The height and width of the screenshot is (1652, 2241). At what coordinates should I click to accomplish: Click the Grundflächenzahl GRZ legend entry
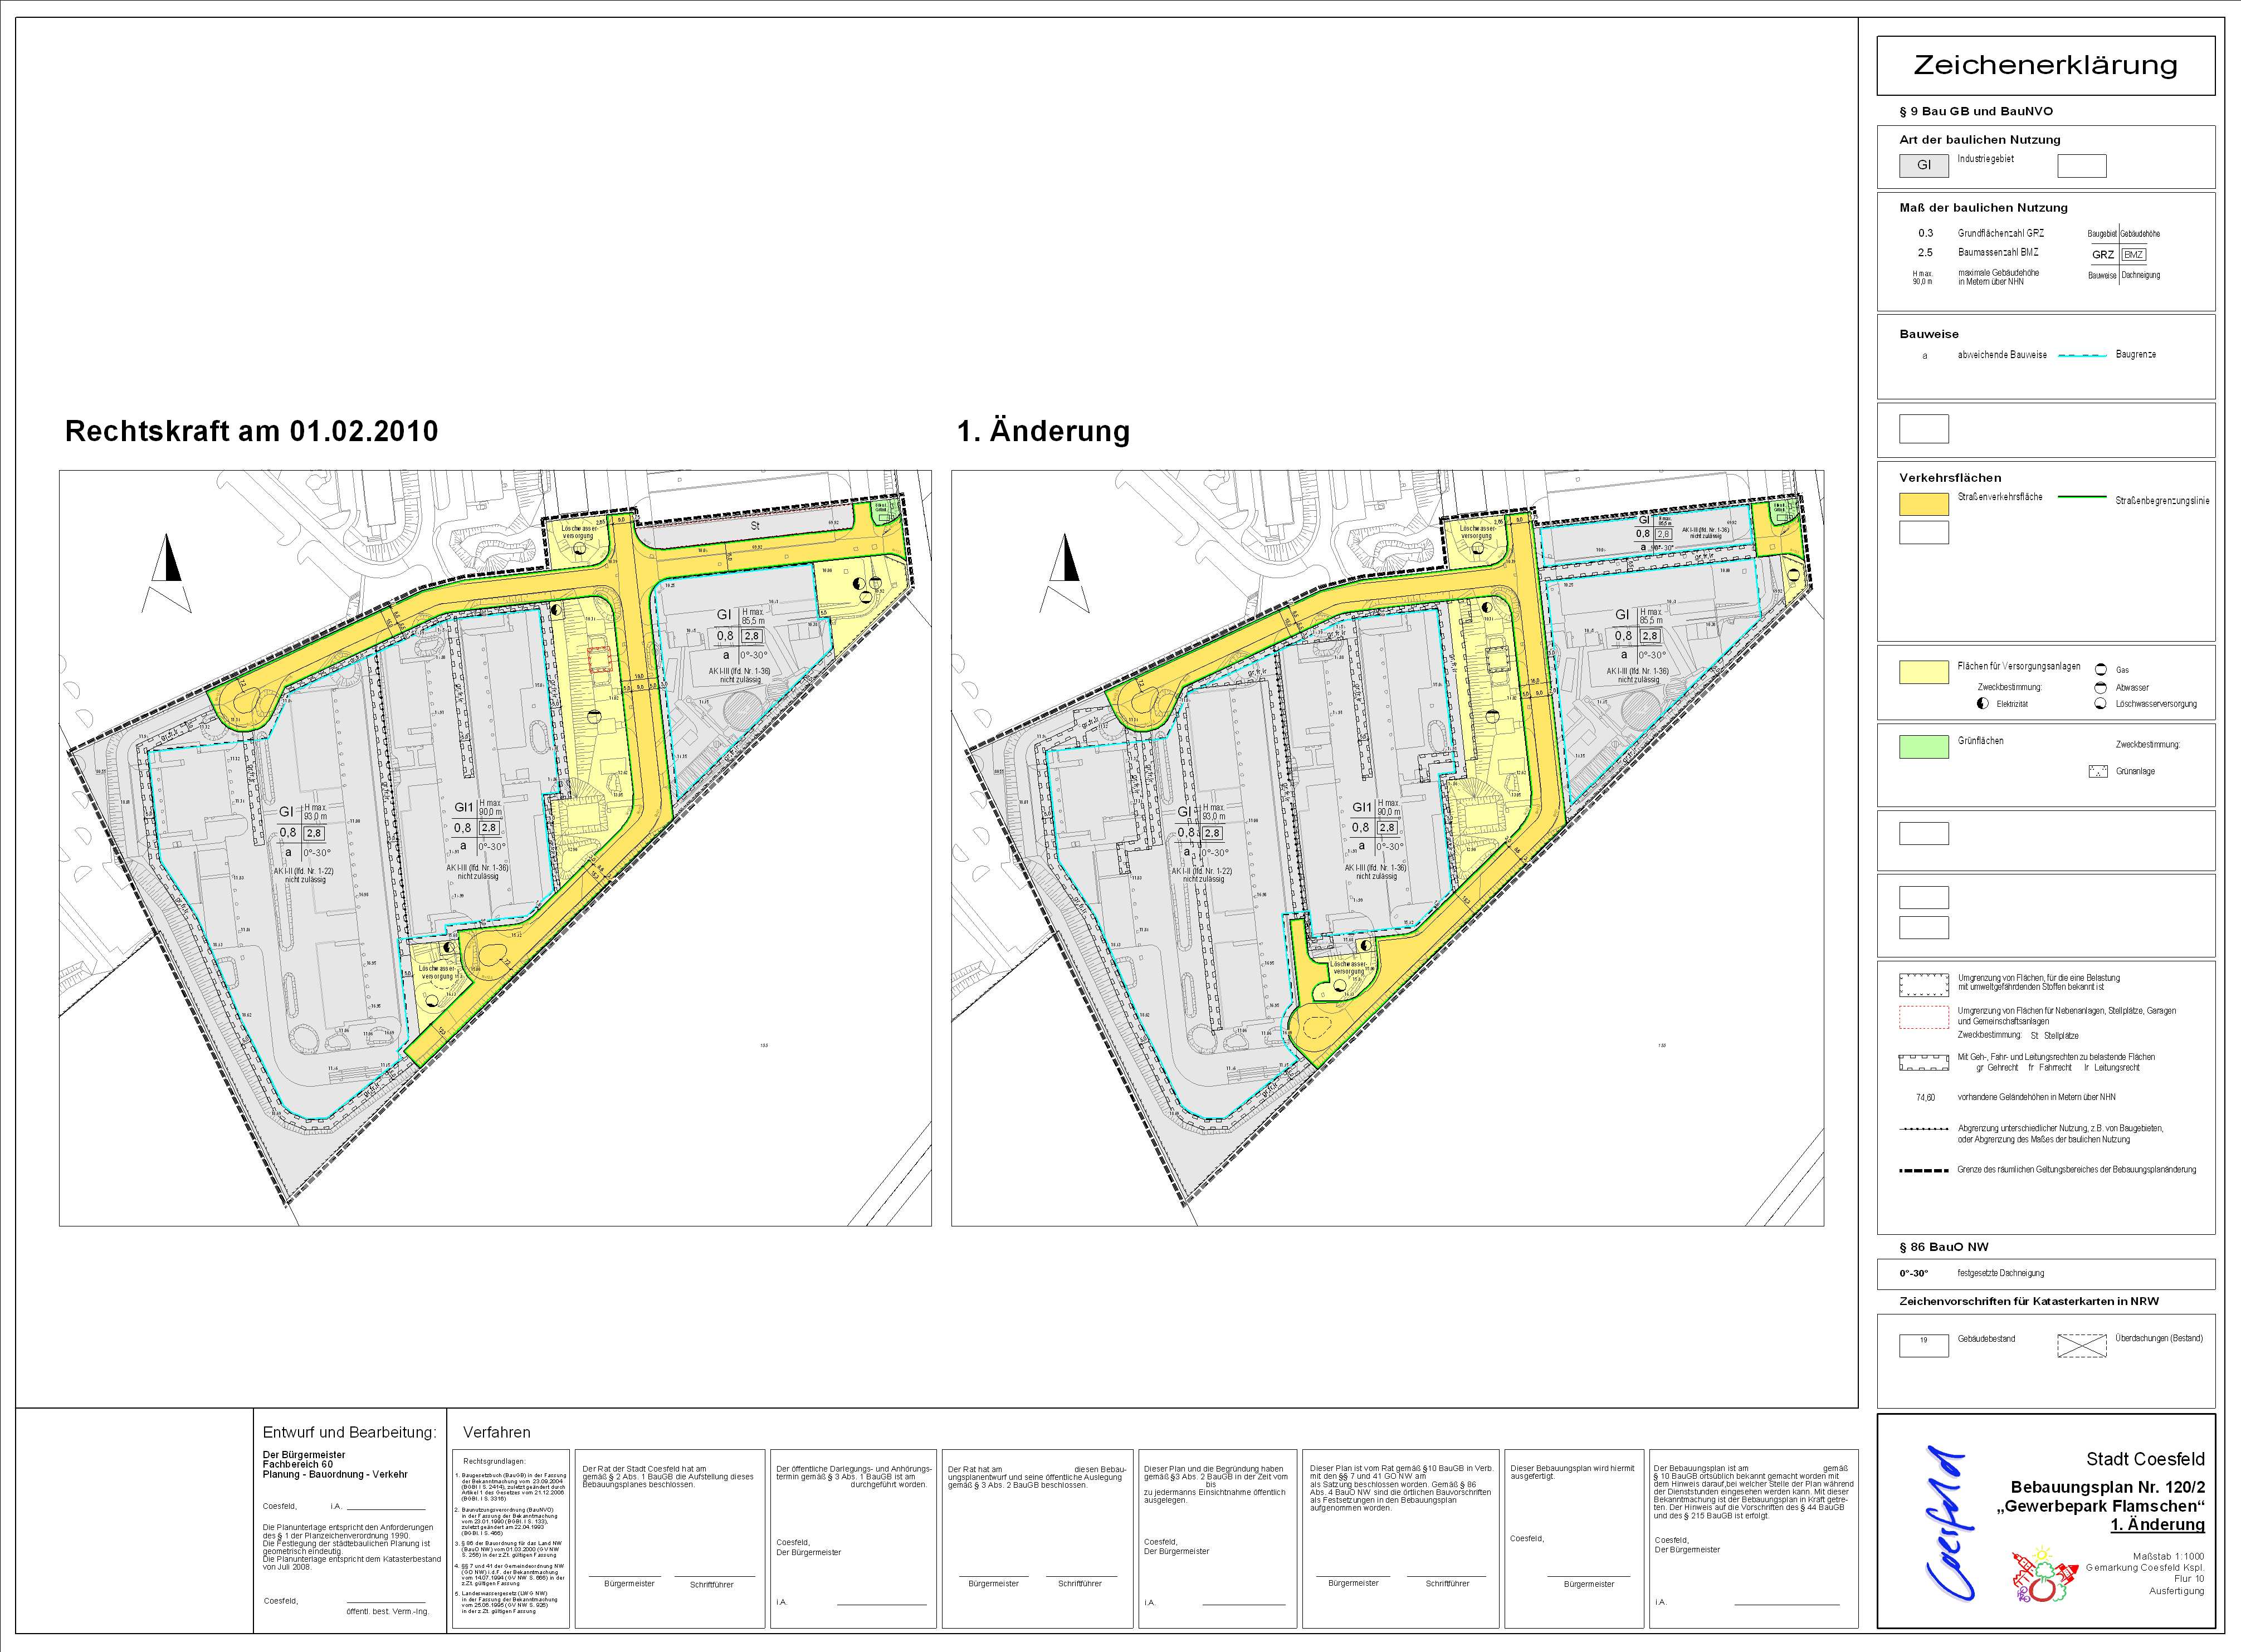2001,233
